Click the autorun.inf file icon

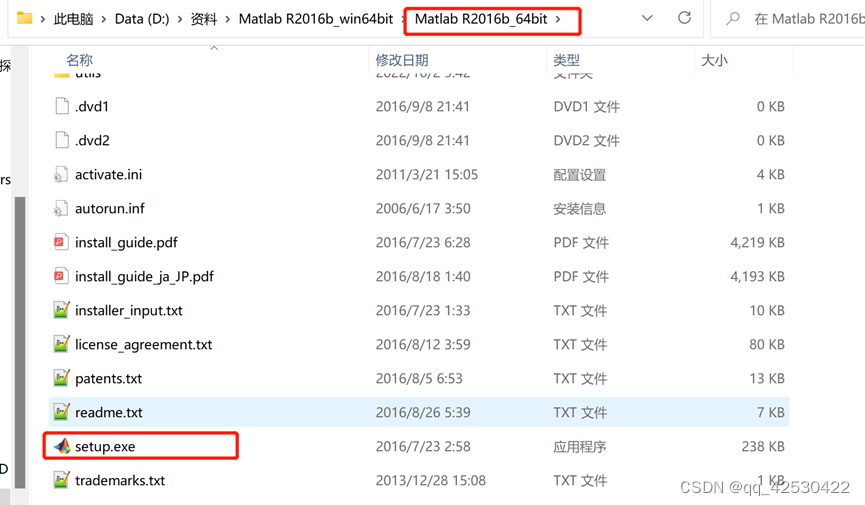61,209
